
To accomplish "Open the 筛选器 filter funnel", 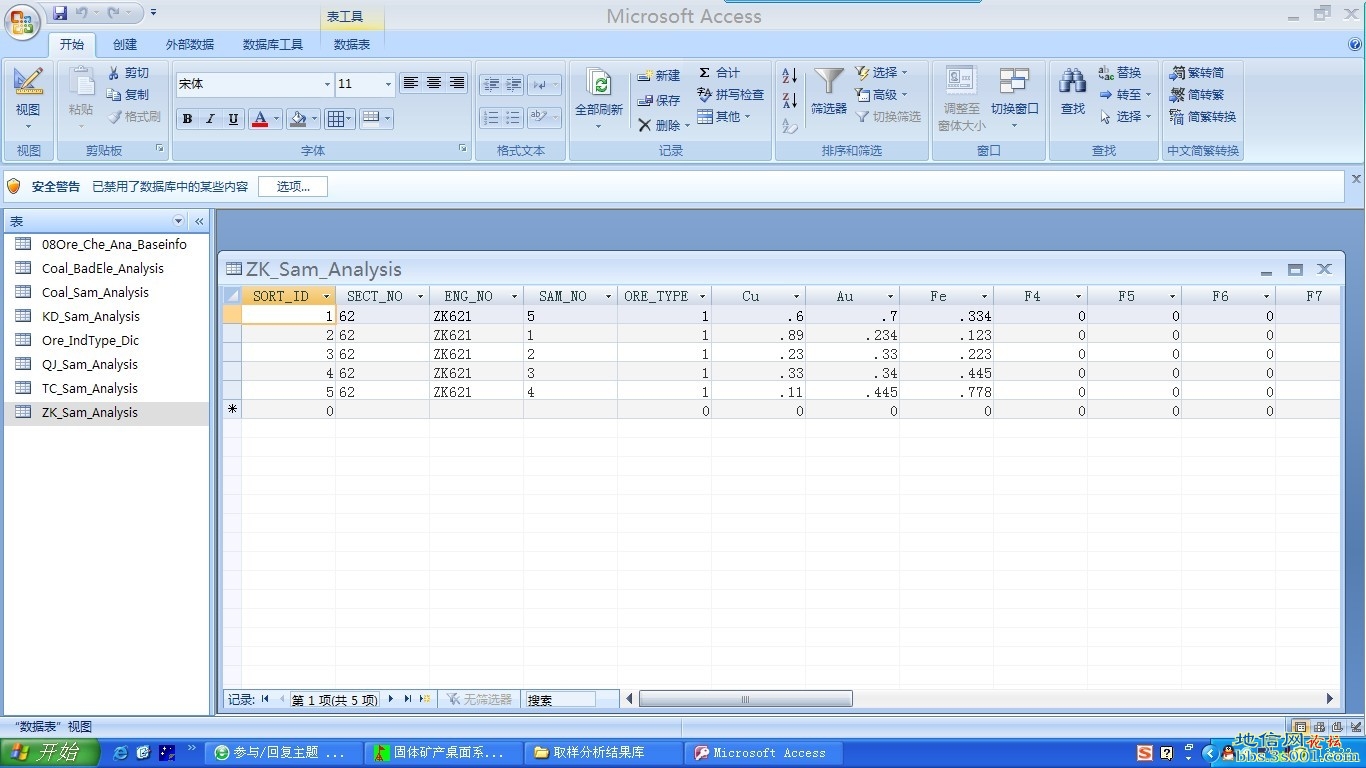I will [829, 92].
